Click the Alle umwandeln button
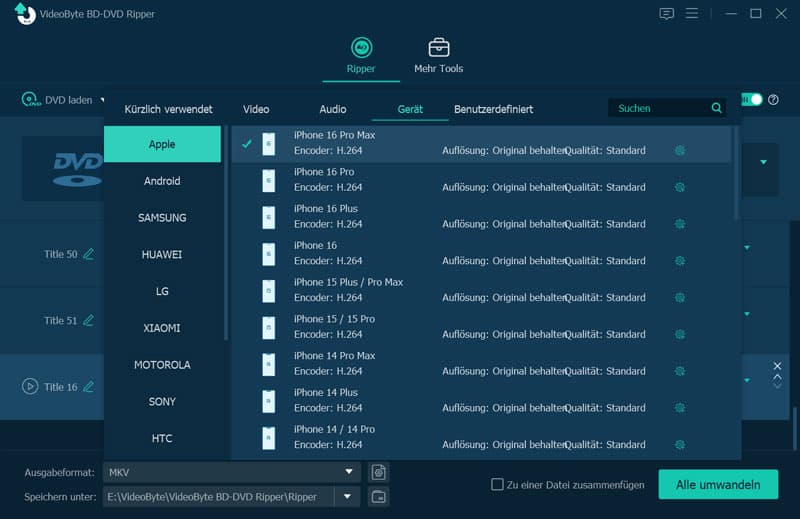The height and width of the screenshot is (519, 800). click(x=717, y=485)
